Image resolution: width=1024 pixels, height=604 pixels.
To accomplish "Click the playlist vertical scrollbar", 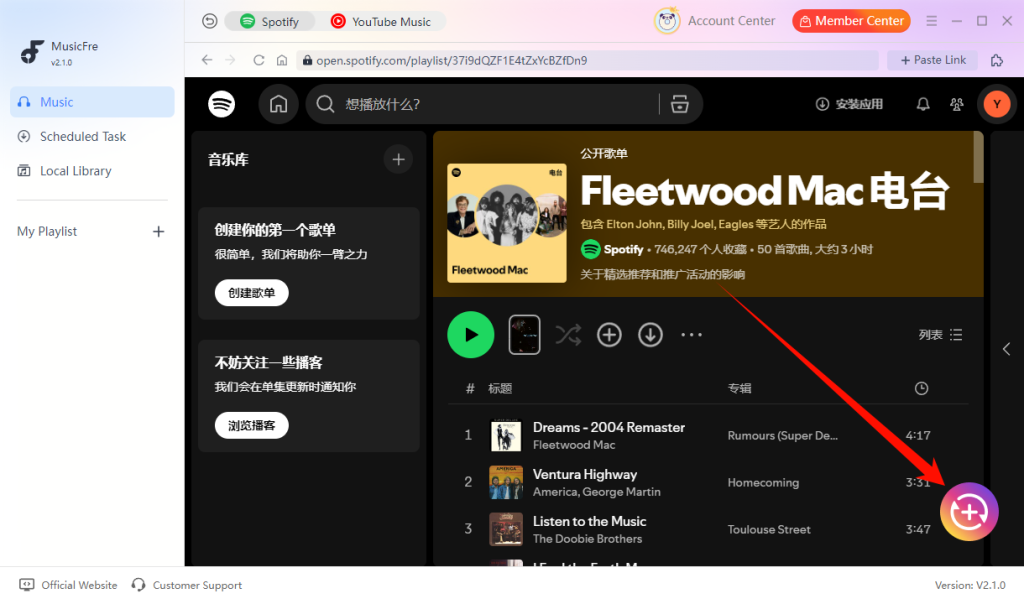I will [x=978, y=157].
